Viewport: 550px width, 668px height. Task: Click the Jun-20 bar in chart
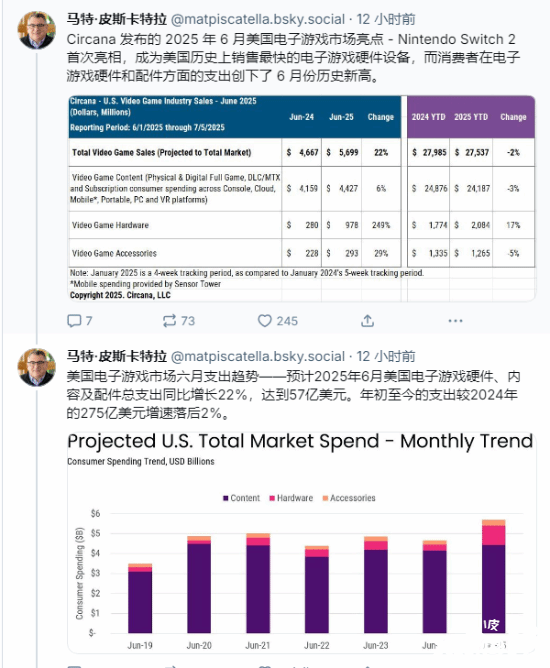pyautogui.click(x=199, y=584)
